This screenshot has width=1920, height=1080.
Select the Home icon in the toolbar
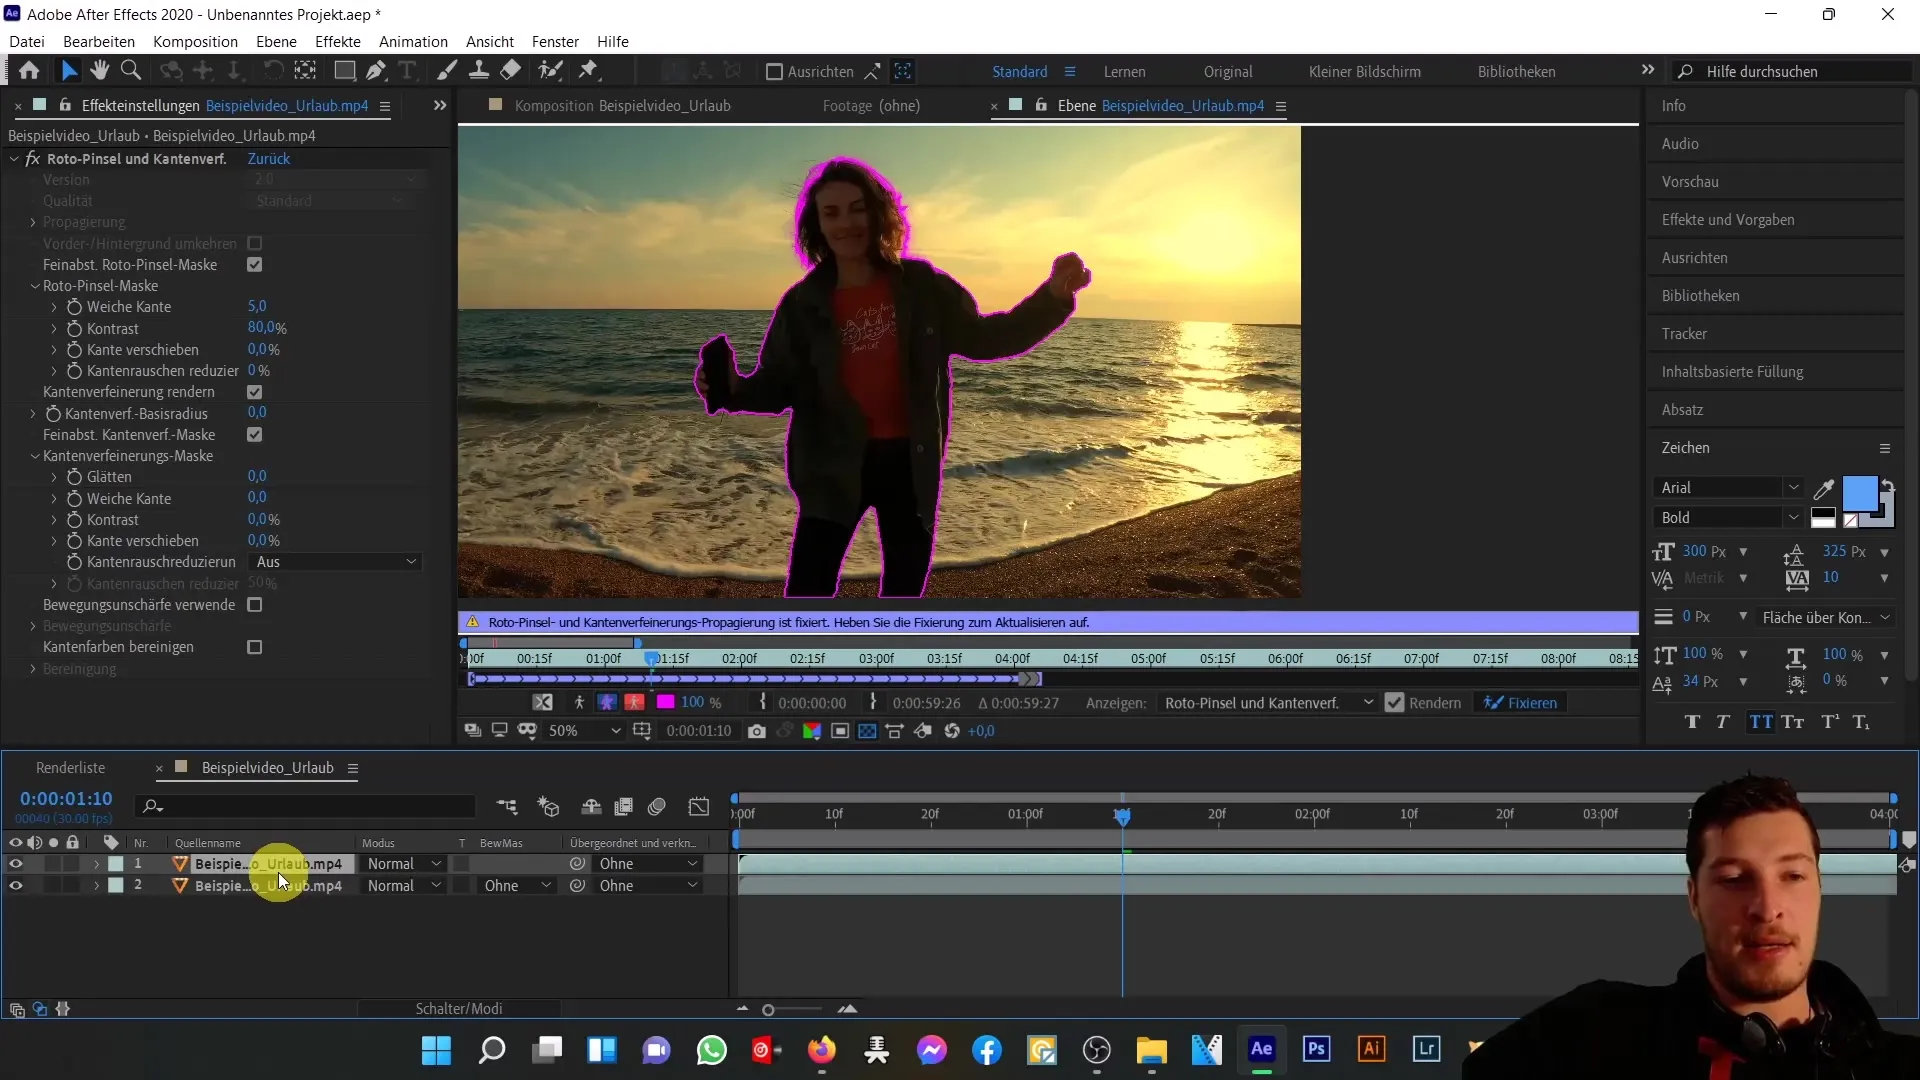coord(29,71)
